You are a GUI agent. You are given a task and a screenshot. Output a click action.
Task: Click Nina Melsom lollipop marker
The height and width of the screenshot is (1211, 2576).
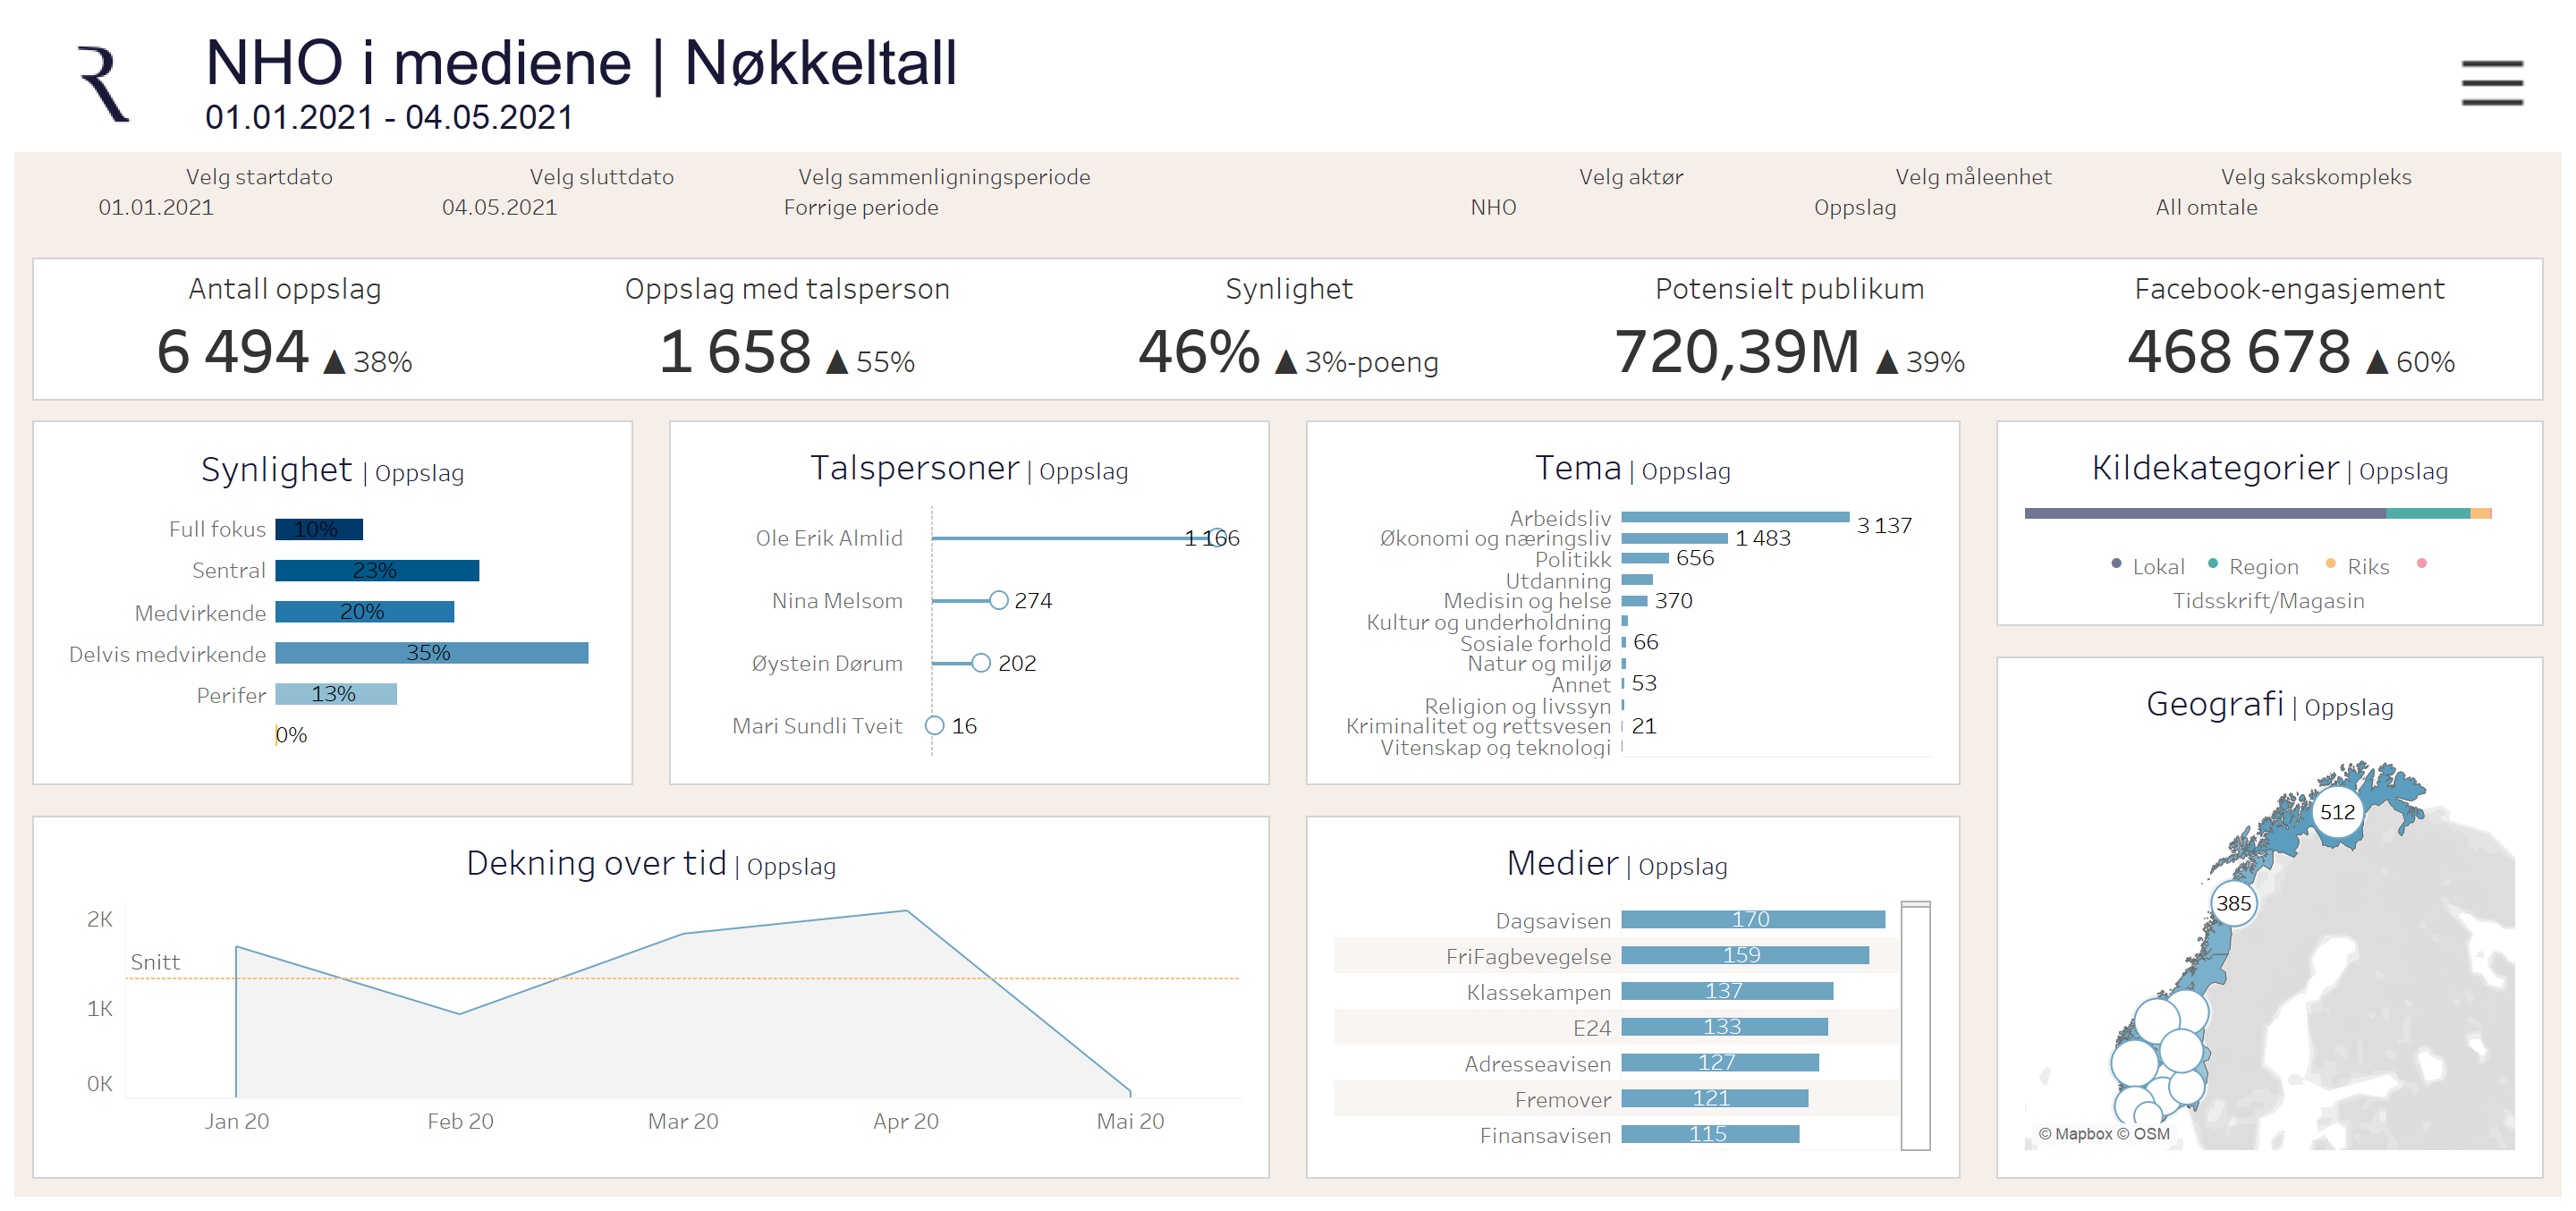pyautogui.click(x=998, y=600)
